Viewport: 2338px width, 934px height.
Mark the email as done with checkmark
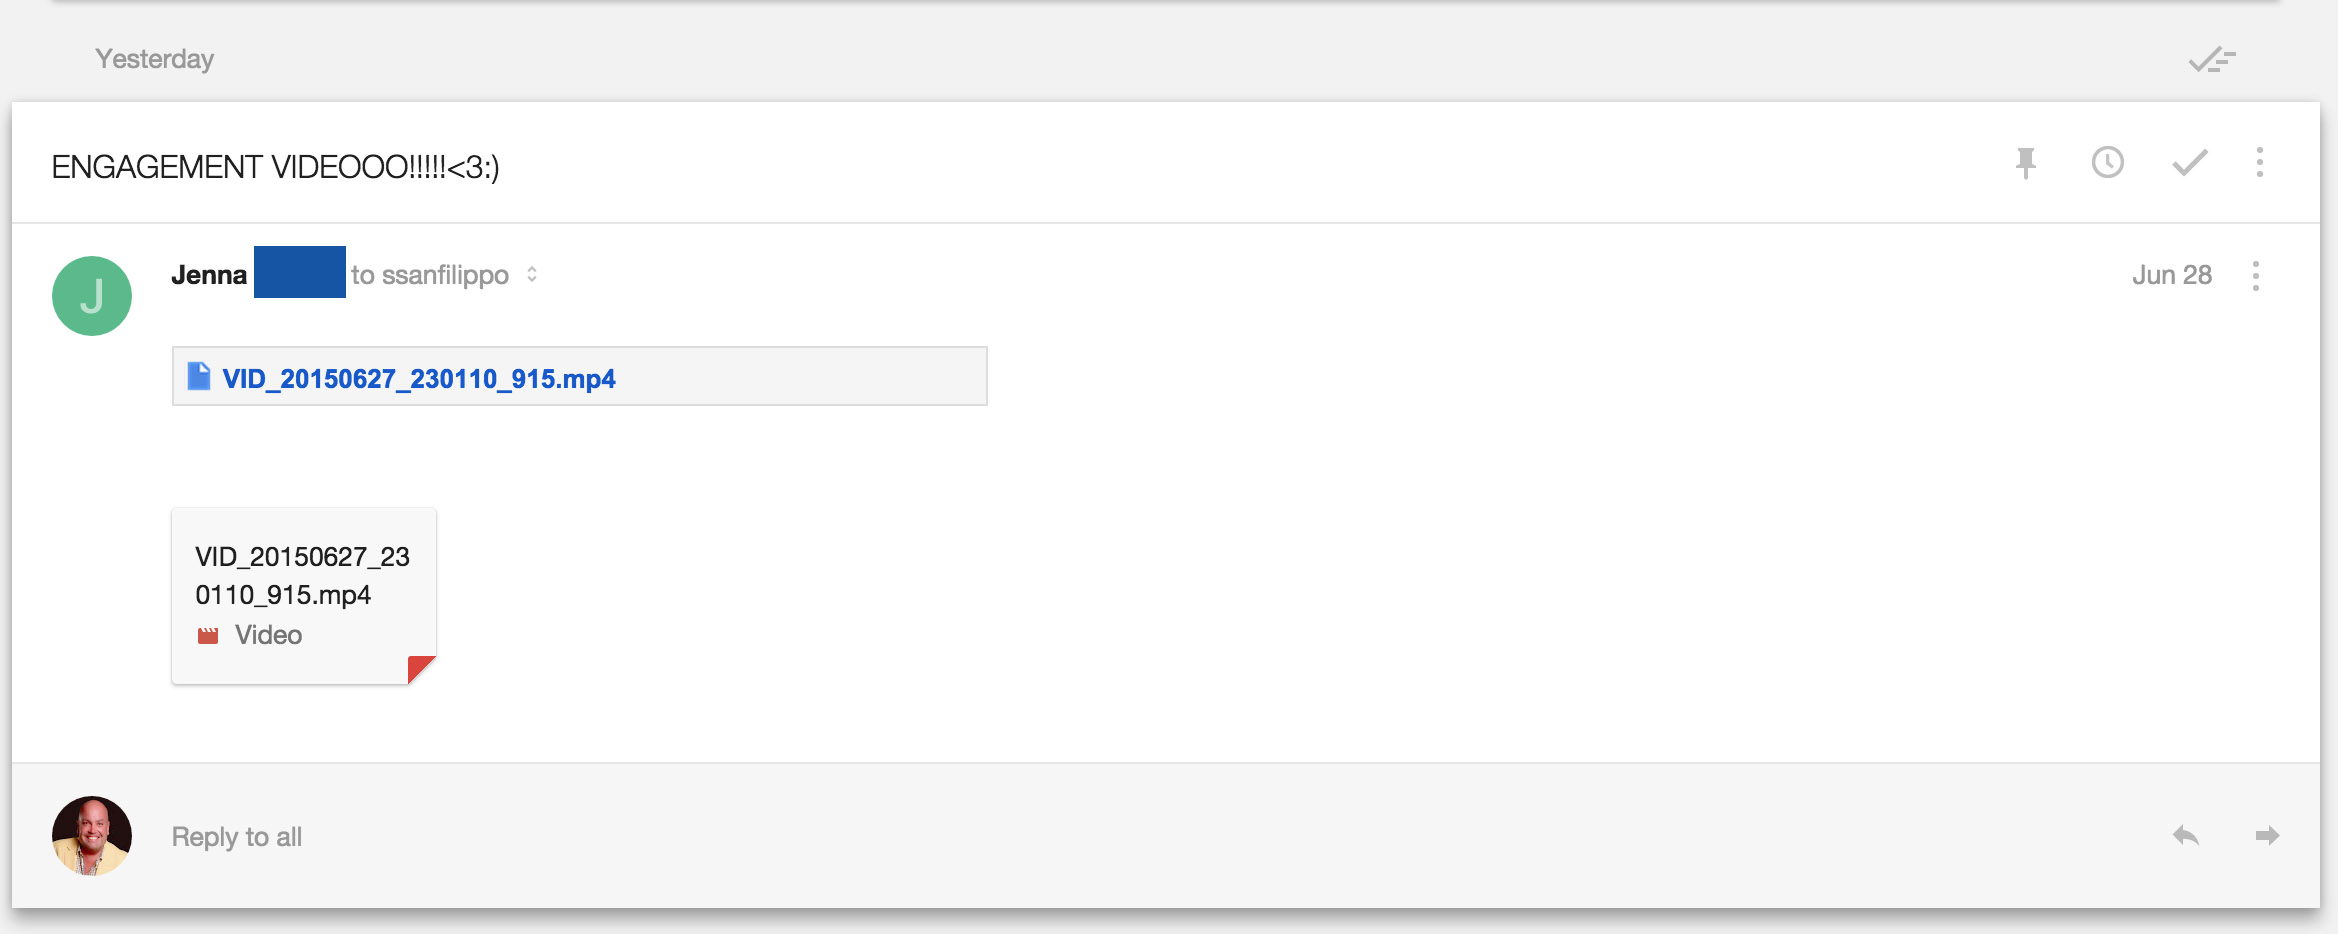point(2189,162)
